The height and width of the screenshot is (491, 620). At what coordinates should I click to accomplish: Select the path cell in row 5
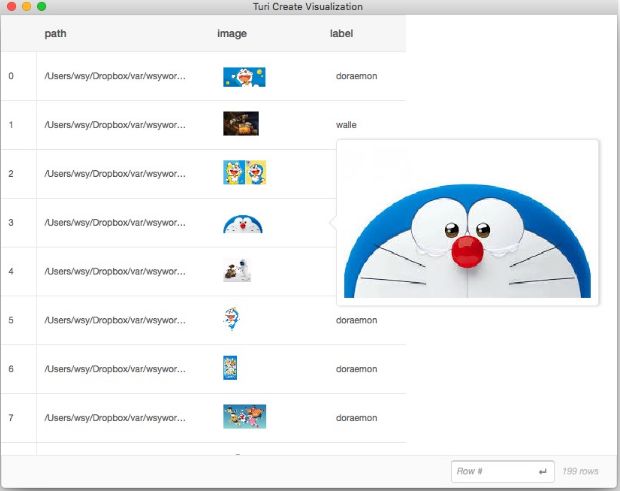coord(115,320)
